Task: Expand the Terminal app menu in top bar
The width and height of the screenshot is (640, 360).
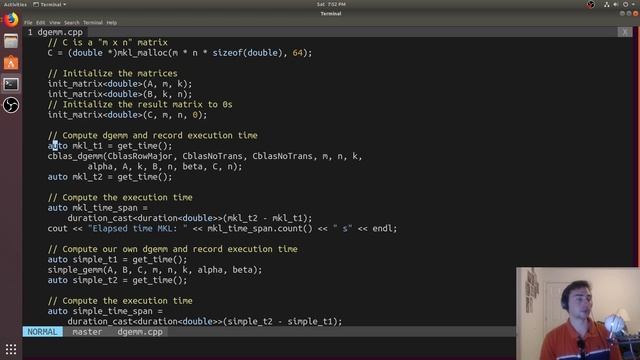Action: (x=50, y=4)
